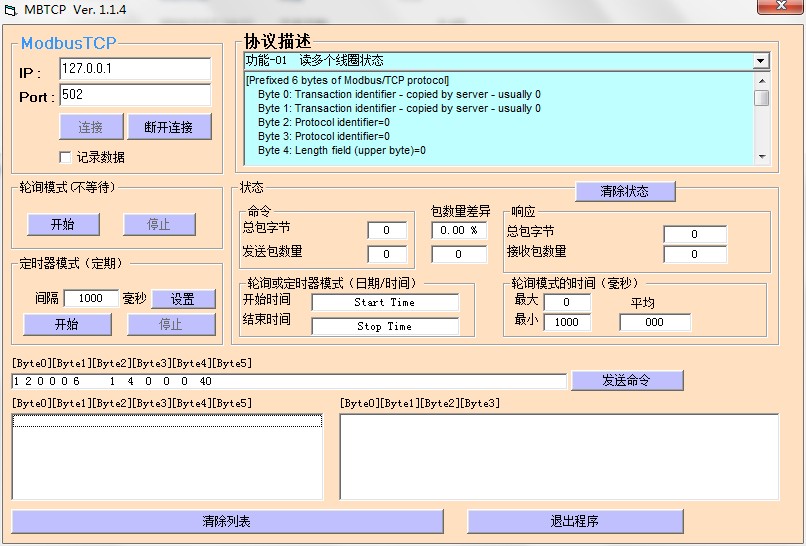The height and width of the screenshot is (546, 806).
Task: Click the 最小 polling time field showing 1000
Action: [567, 322]
